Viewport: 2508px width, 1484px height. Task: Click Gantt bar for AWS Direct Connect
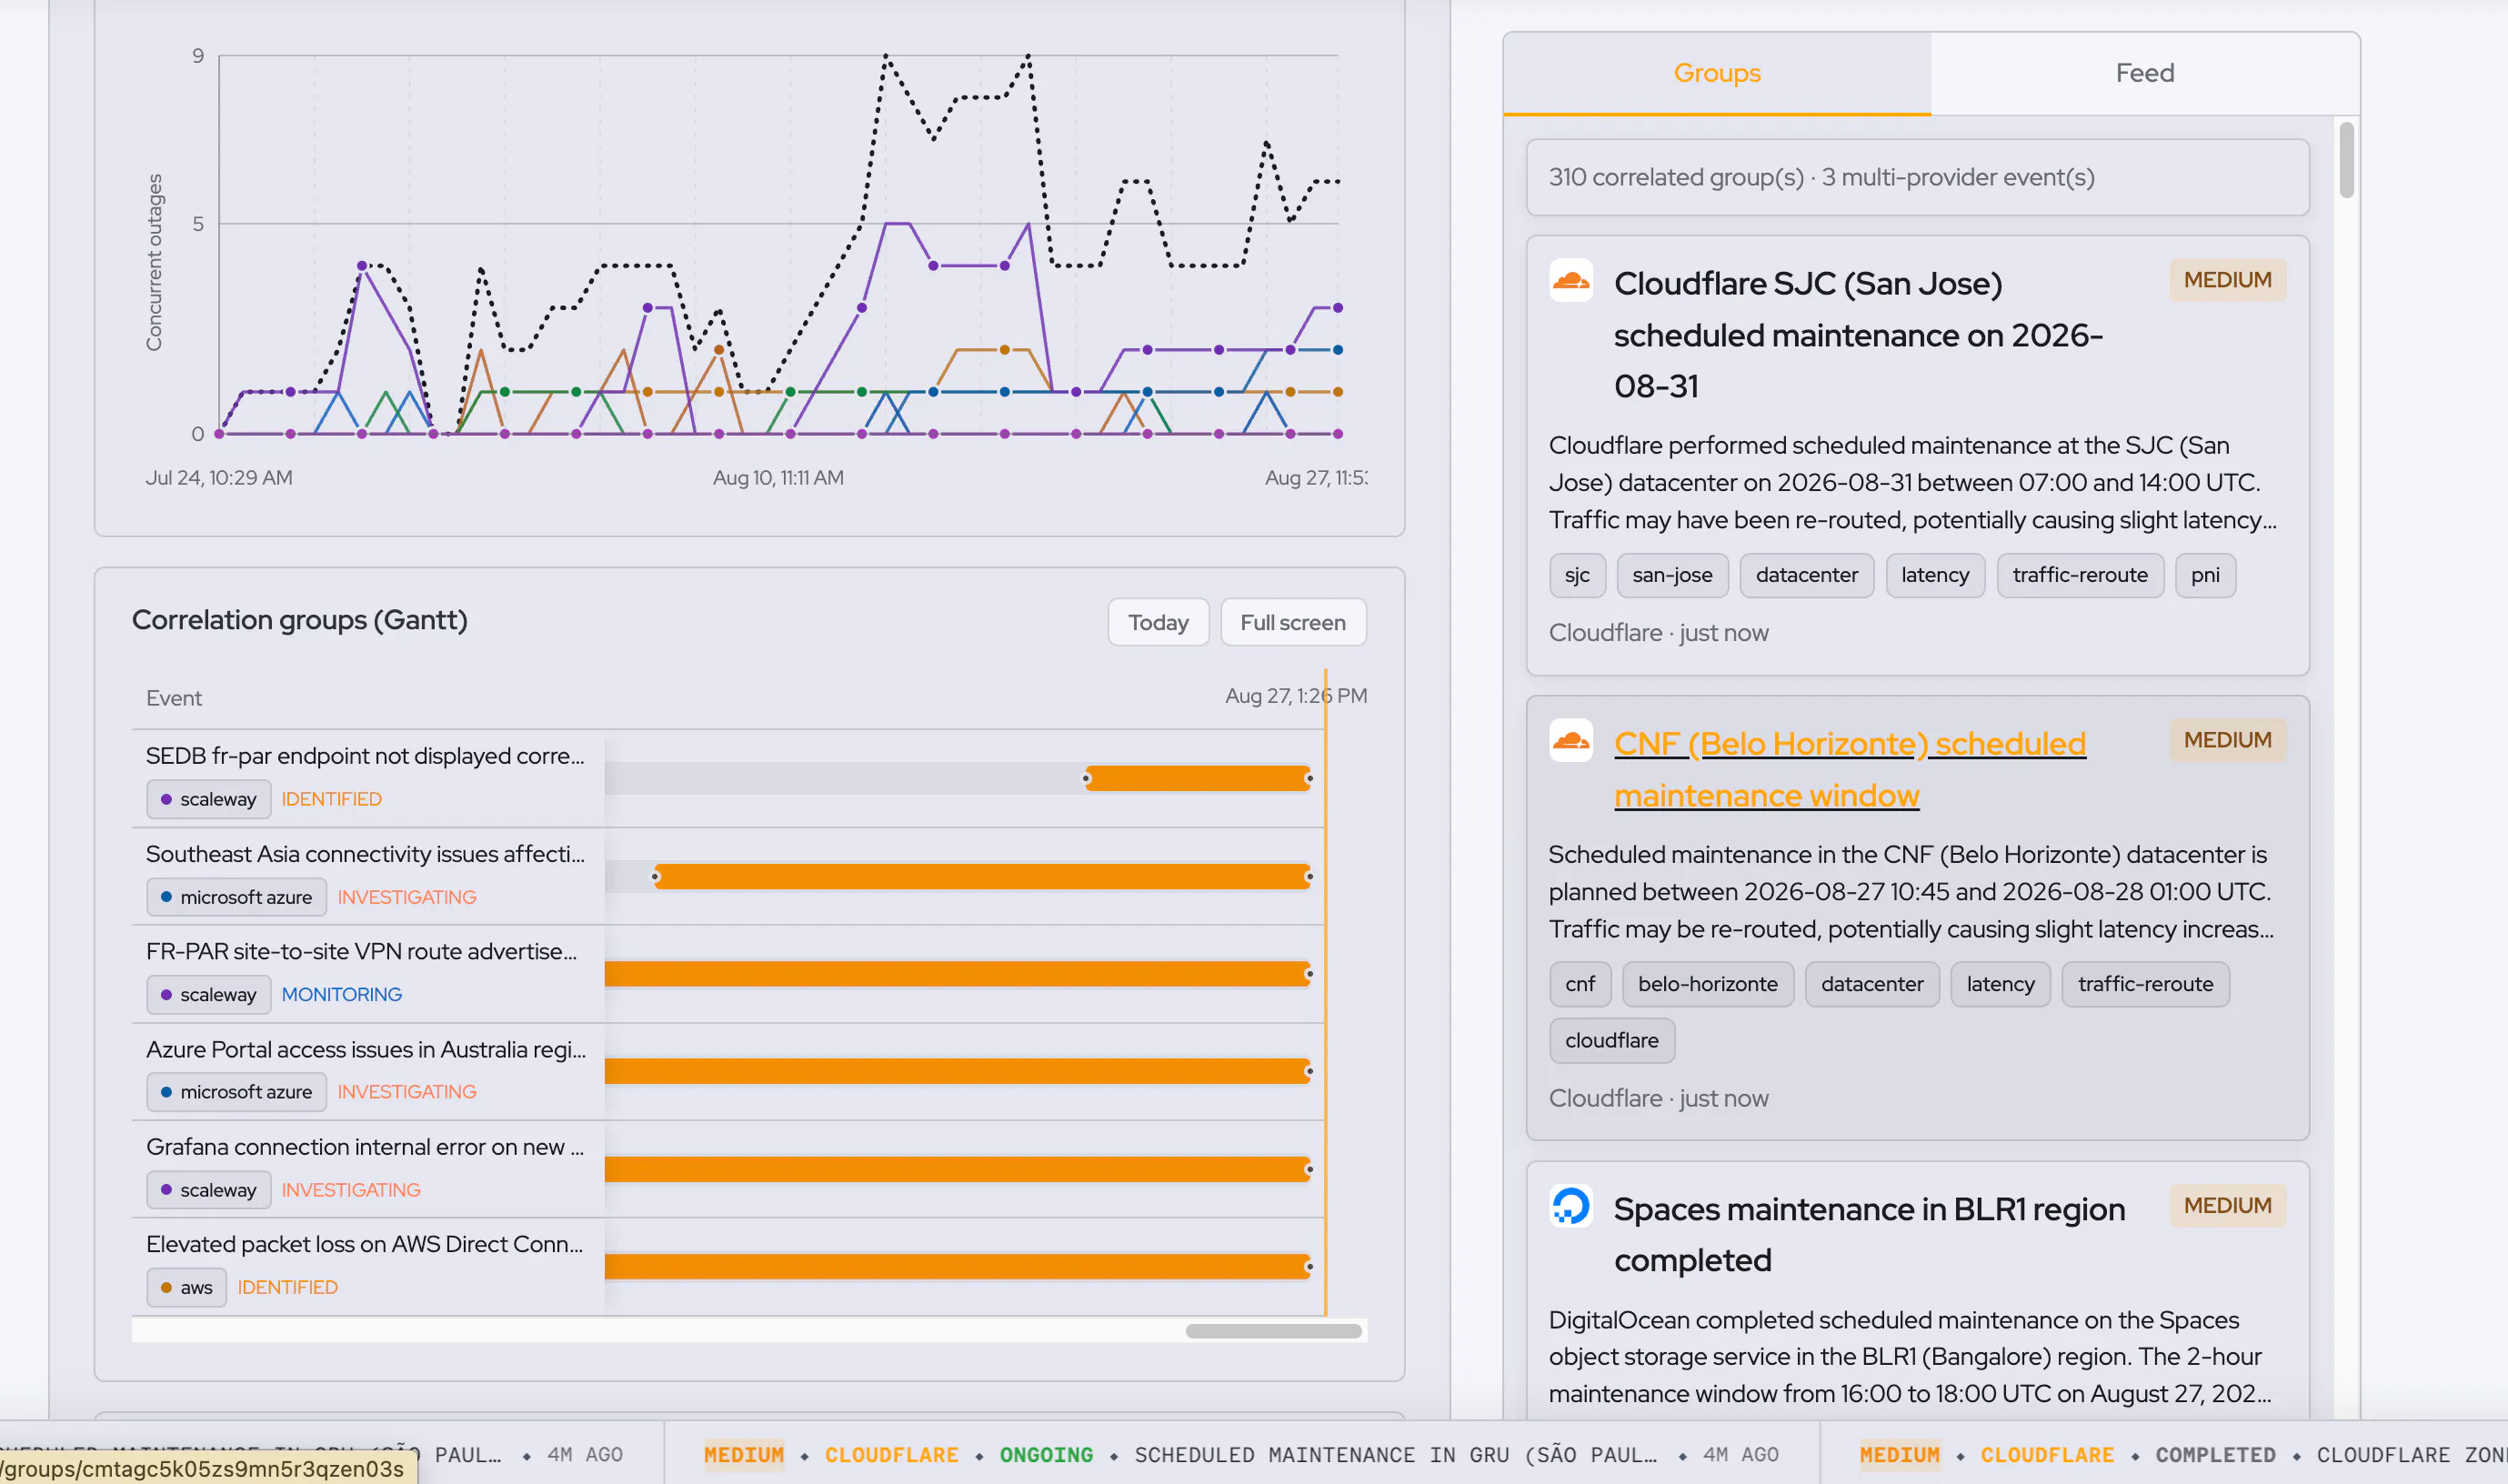click(x=958, y=1266)
